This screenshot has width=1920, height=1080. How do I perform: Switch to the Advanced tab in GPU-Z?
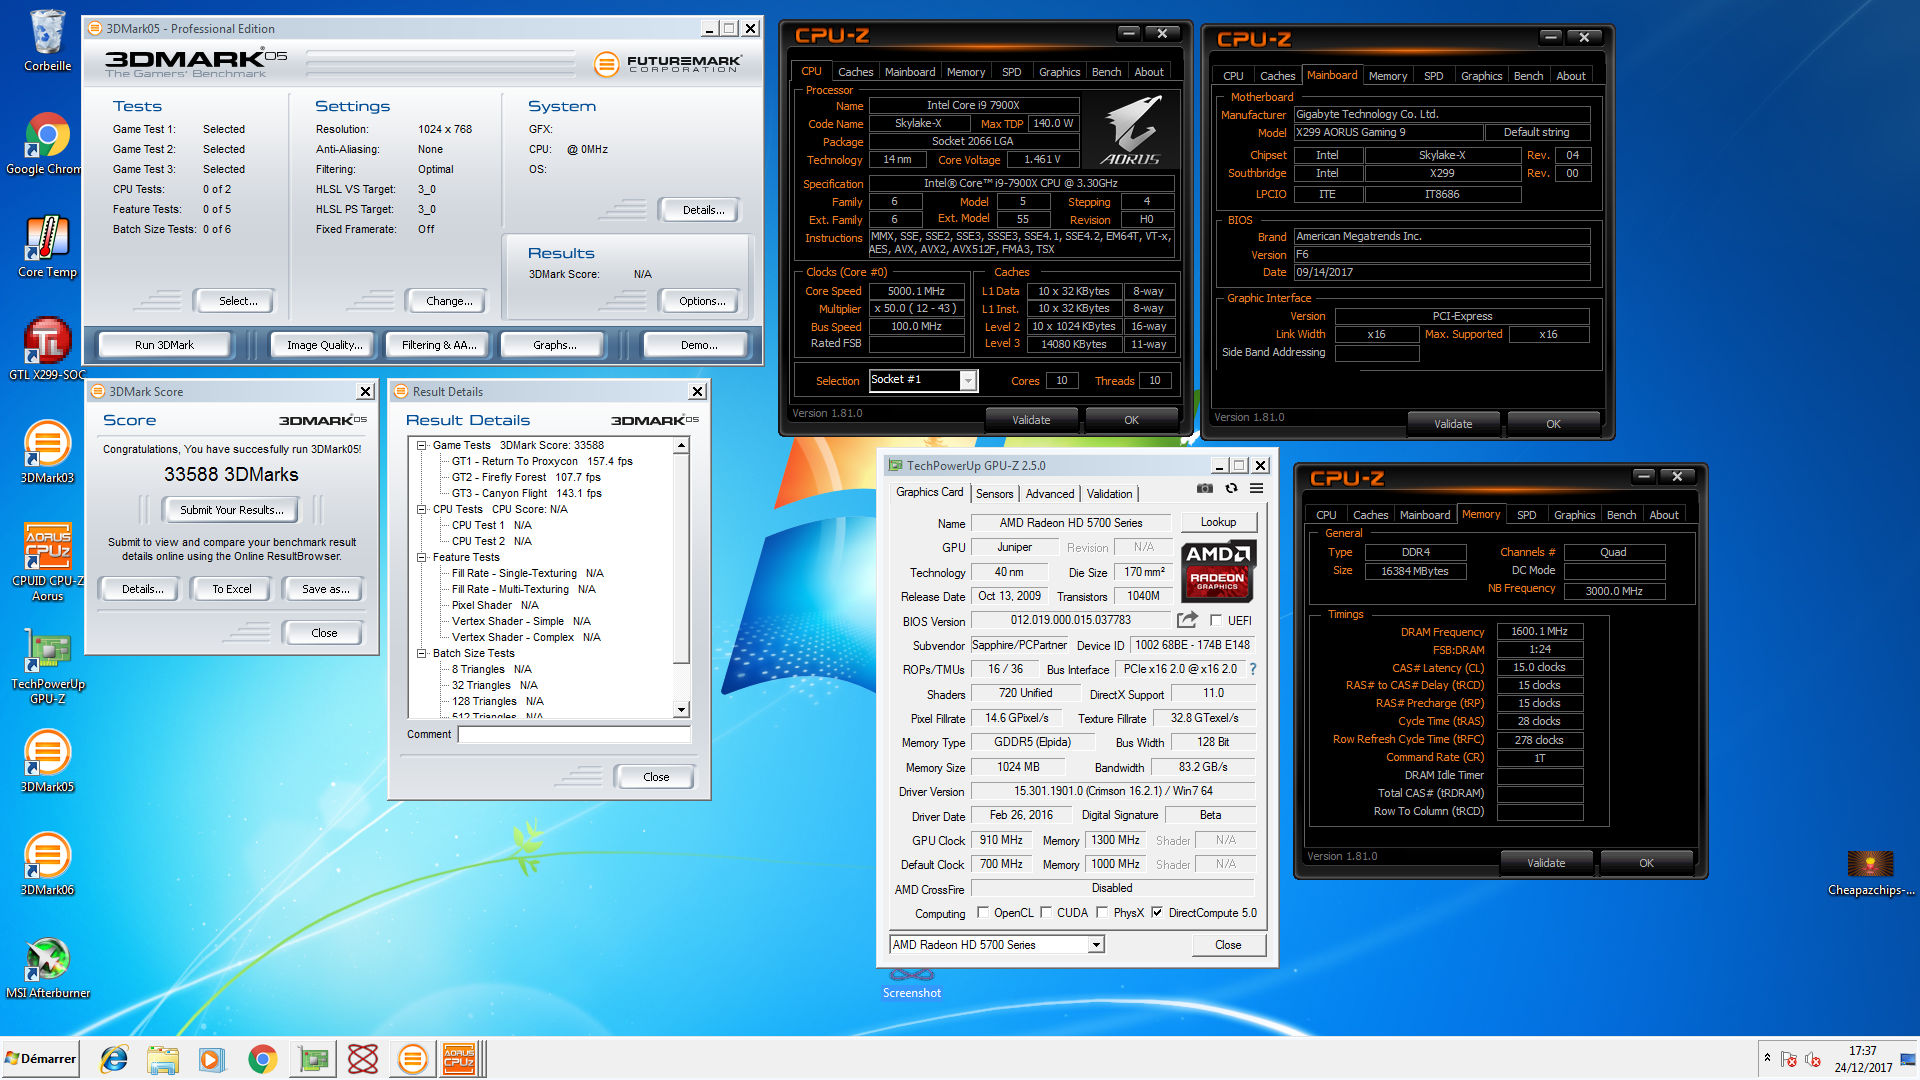1050,493
